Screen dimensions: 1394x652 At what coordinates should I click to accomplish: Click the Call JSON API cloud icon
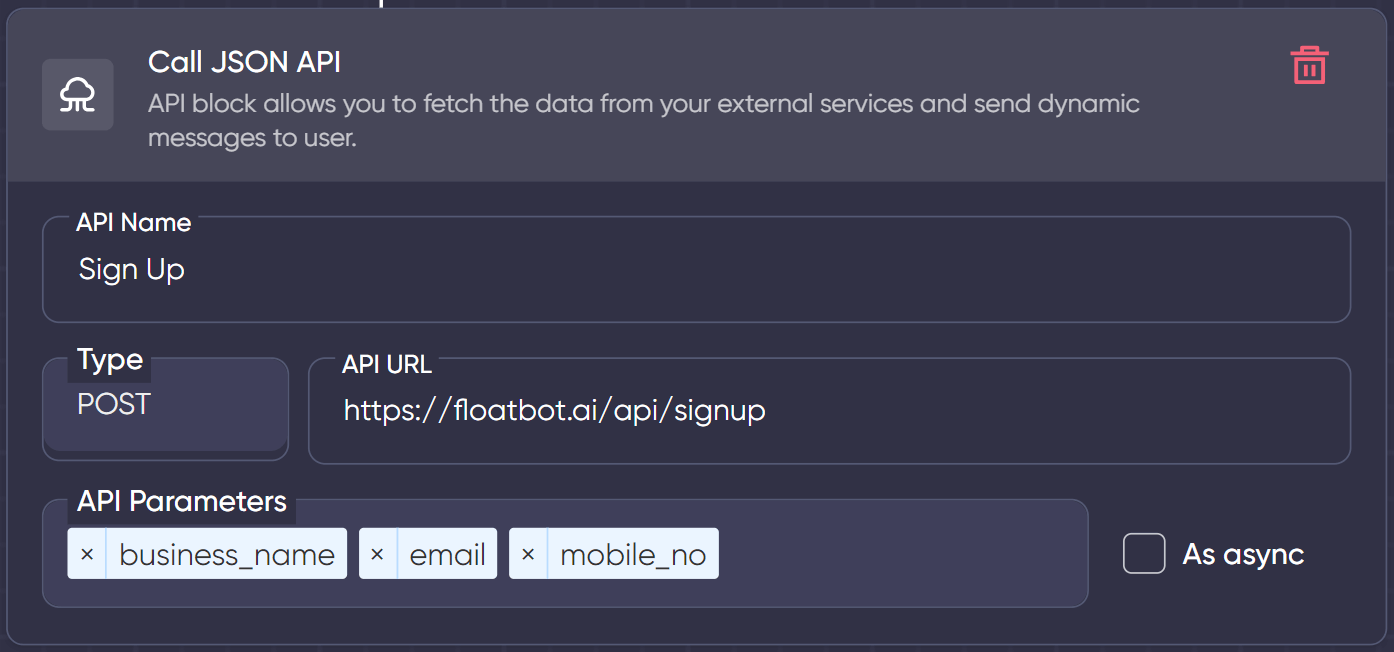(x=77, y=95)
